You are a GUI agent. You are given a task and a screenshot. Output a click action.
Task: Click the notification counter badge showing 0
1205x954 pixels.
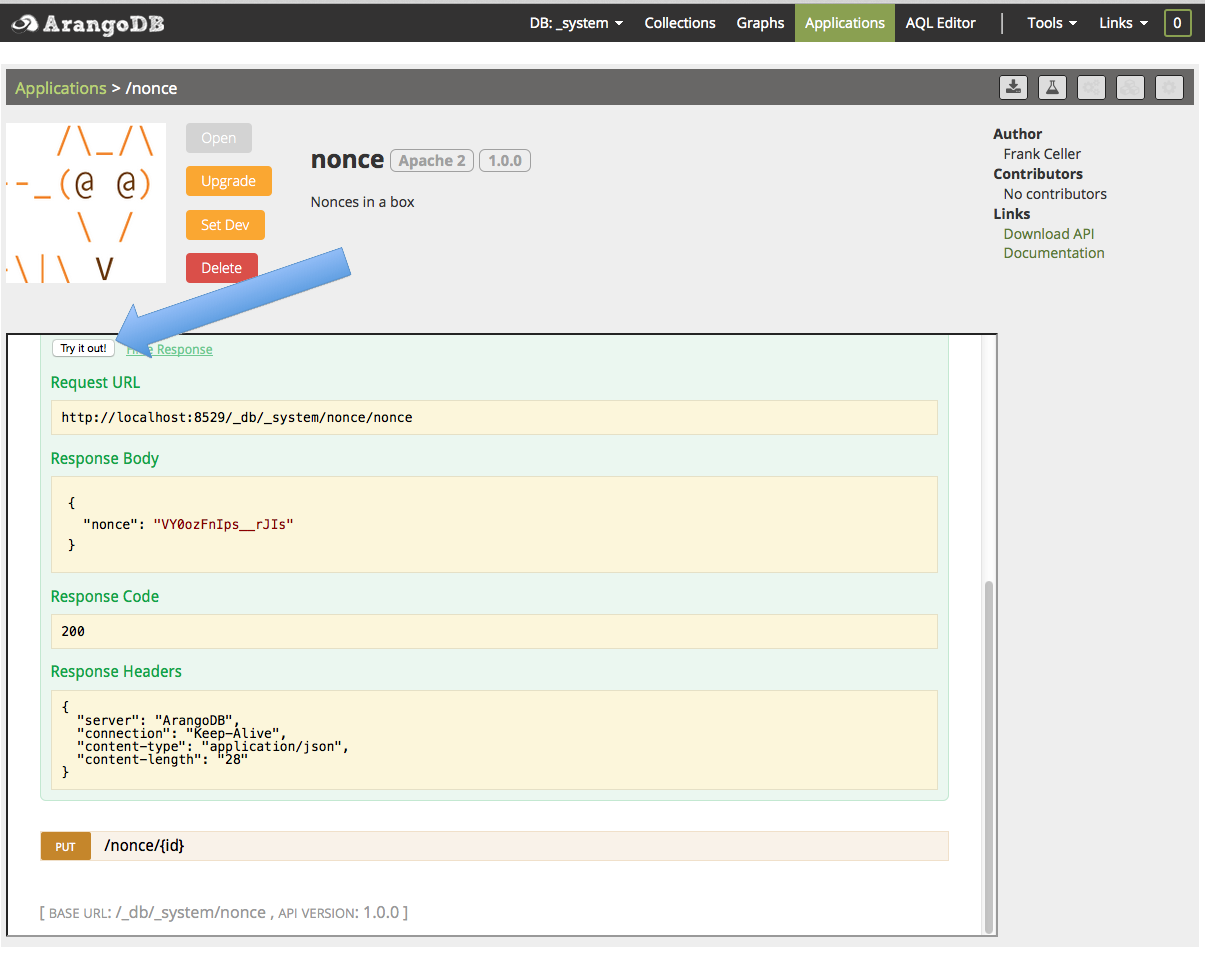coord(1177,23)
